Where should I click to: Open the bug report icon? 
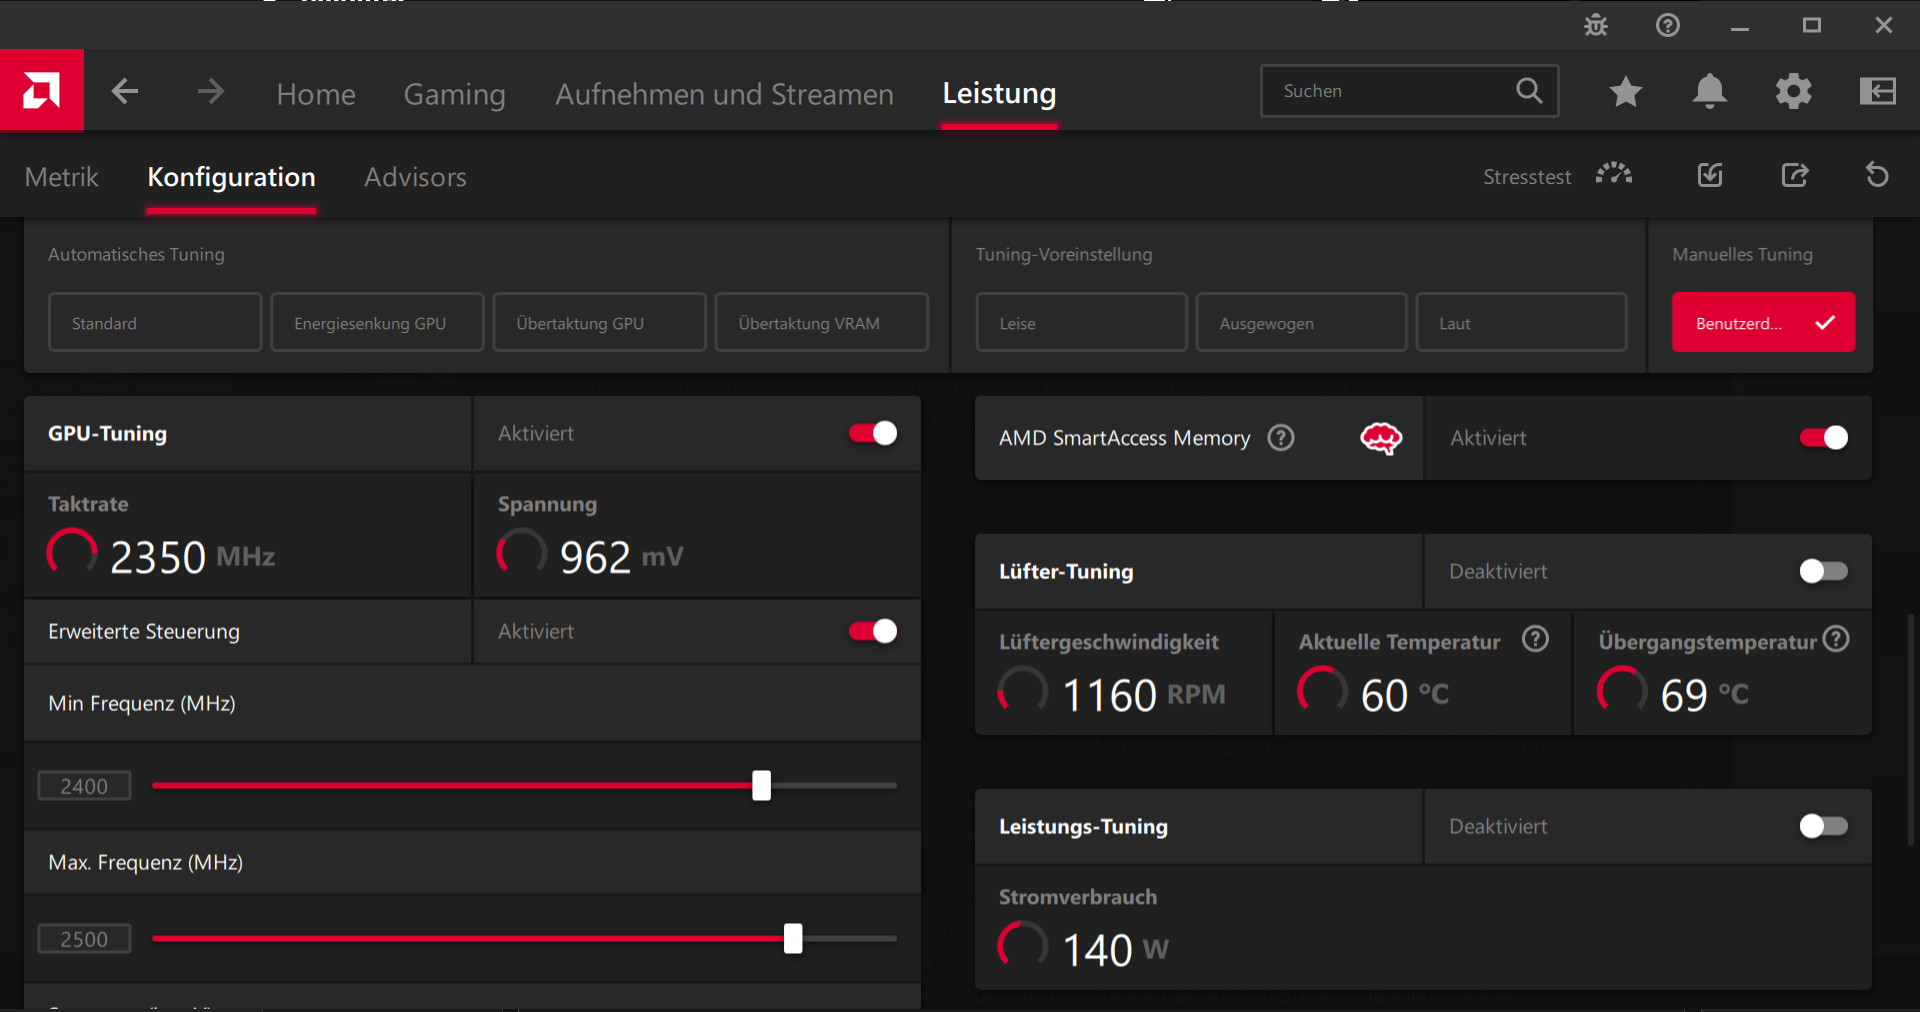[x=1596, y=25]
